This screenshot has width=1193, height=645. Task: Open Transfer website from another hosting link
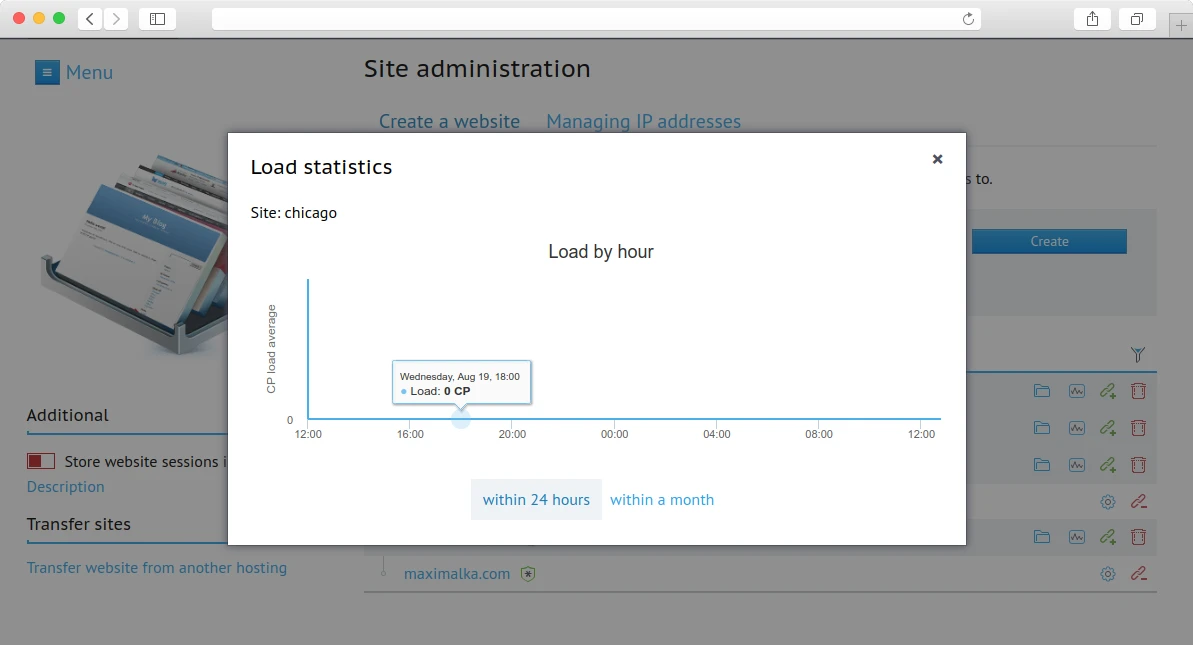point(156,567)
